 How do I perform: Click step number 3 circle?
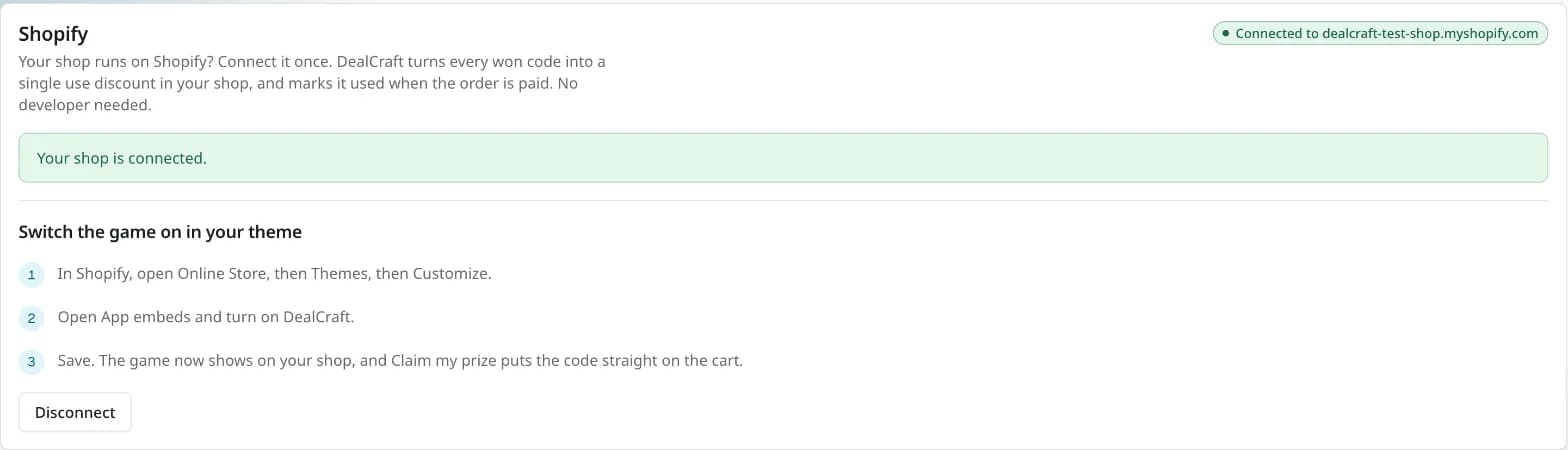tap(31, 361)
